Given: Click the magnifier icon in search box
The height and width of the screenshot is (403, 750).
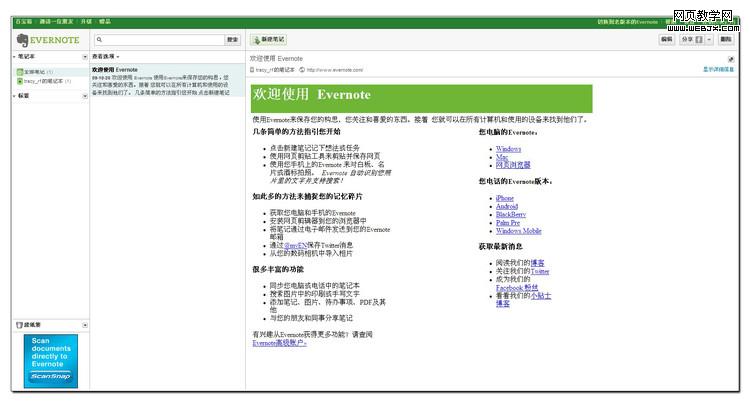Looking at the screenshot, I should 99,40.
